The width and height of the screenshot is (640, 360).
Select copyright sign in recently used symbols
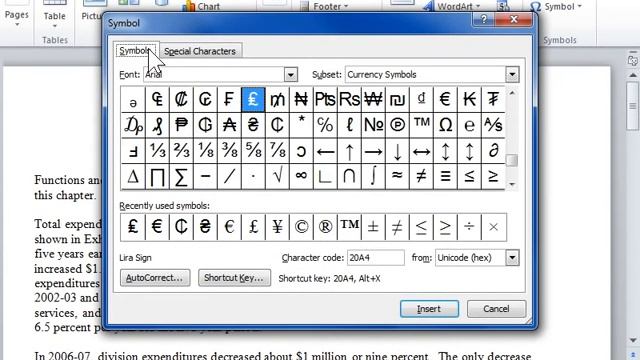point(301,227)
